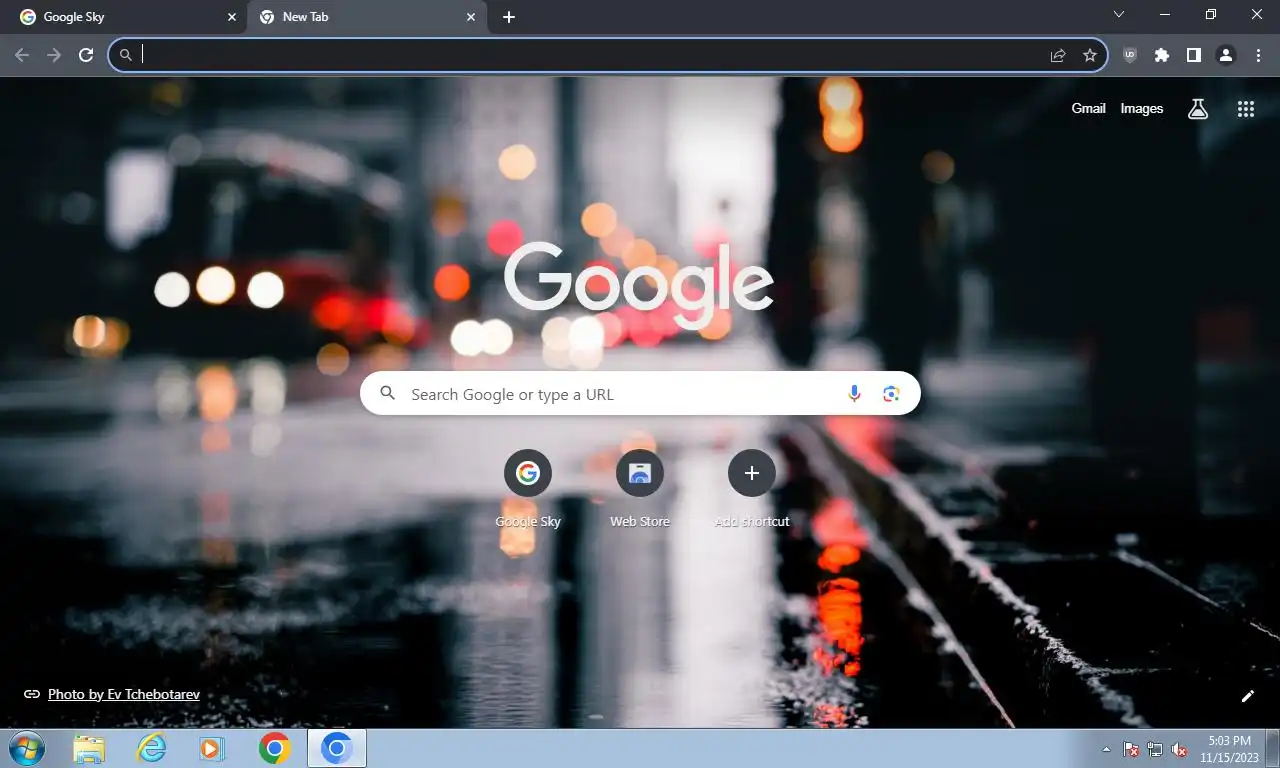
Task: Click the muted volume tray icon
Action: tap(1179, 749)
